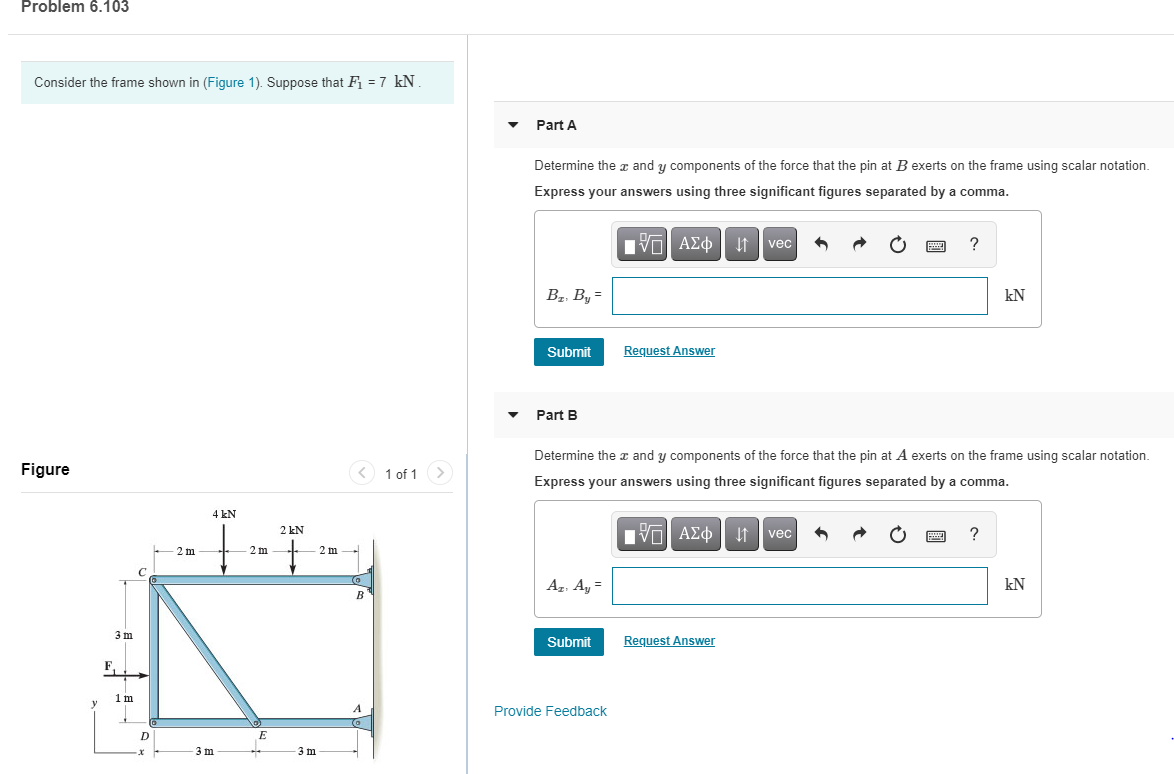
Task: Click the help question mark in Part B
Action: 973,533
